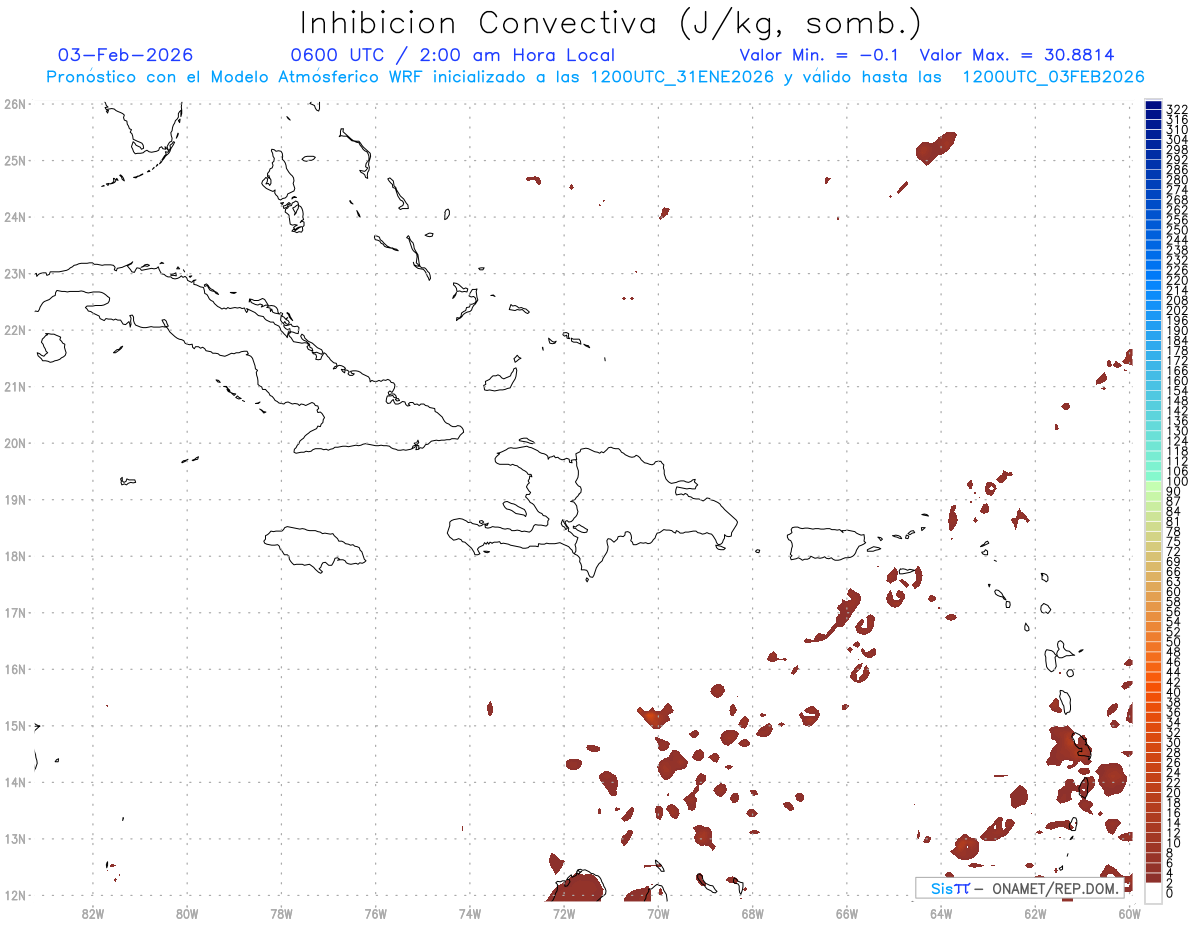Viewport: 1200px width, 927px height.
Task: Click the "70W" longitude label
Action: 658,912
